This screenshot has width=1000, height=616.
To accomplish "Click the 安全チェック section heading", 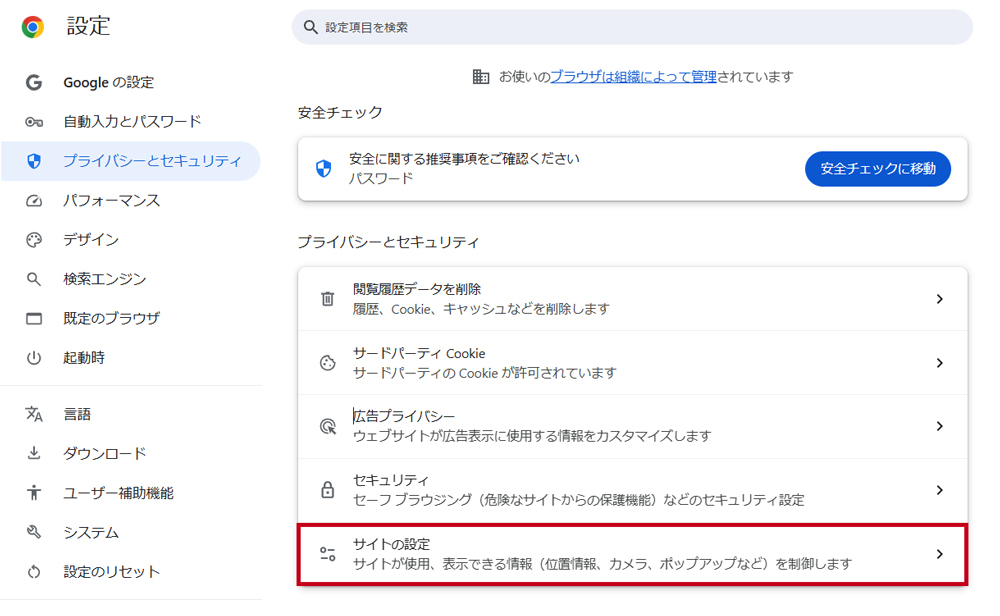I will pos(340,113).
